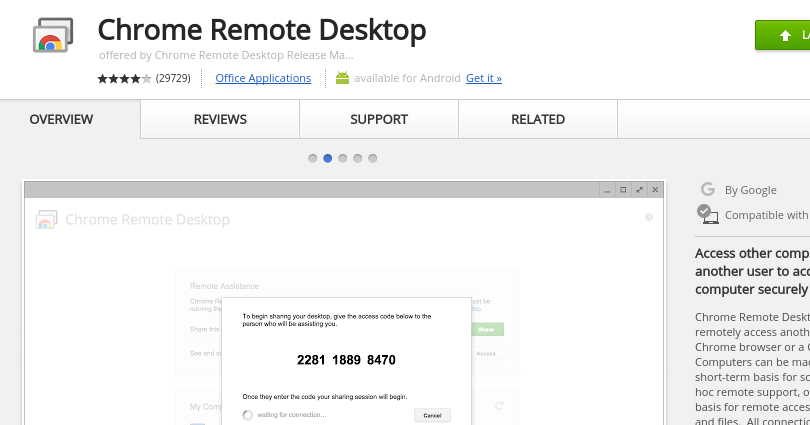The height and width of the screenshot is (425, 810).
Task: Click the app preview screenshot showing access code
Action: click(344, 303)
